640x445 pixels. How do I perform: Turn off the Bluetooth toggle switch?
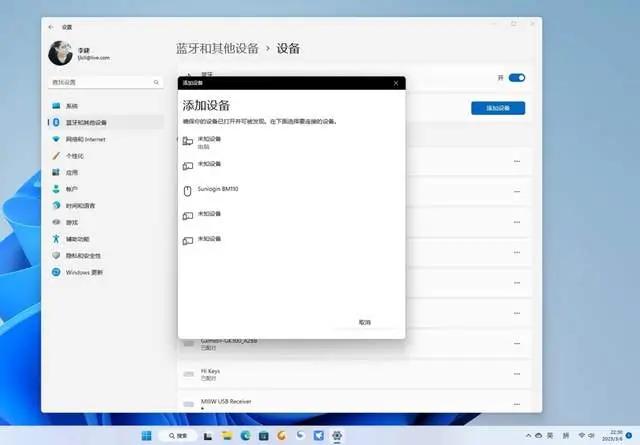tap(517, 78)
